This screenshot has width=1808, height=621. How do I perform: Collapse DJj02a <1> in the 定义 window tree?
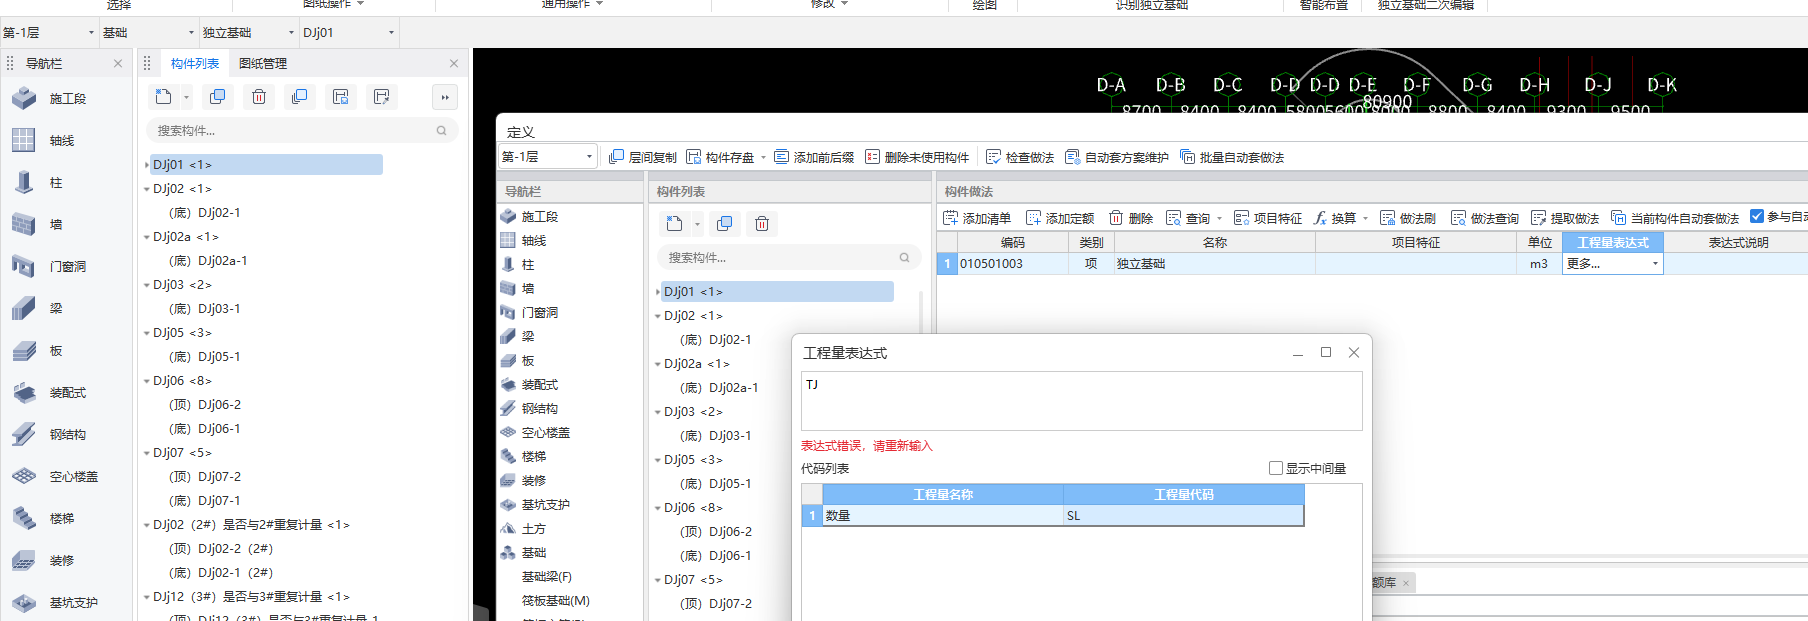(x=658, y=364)
